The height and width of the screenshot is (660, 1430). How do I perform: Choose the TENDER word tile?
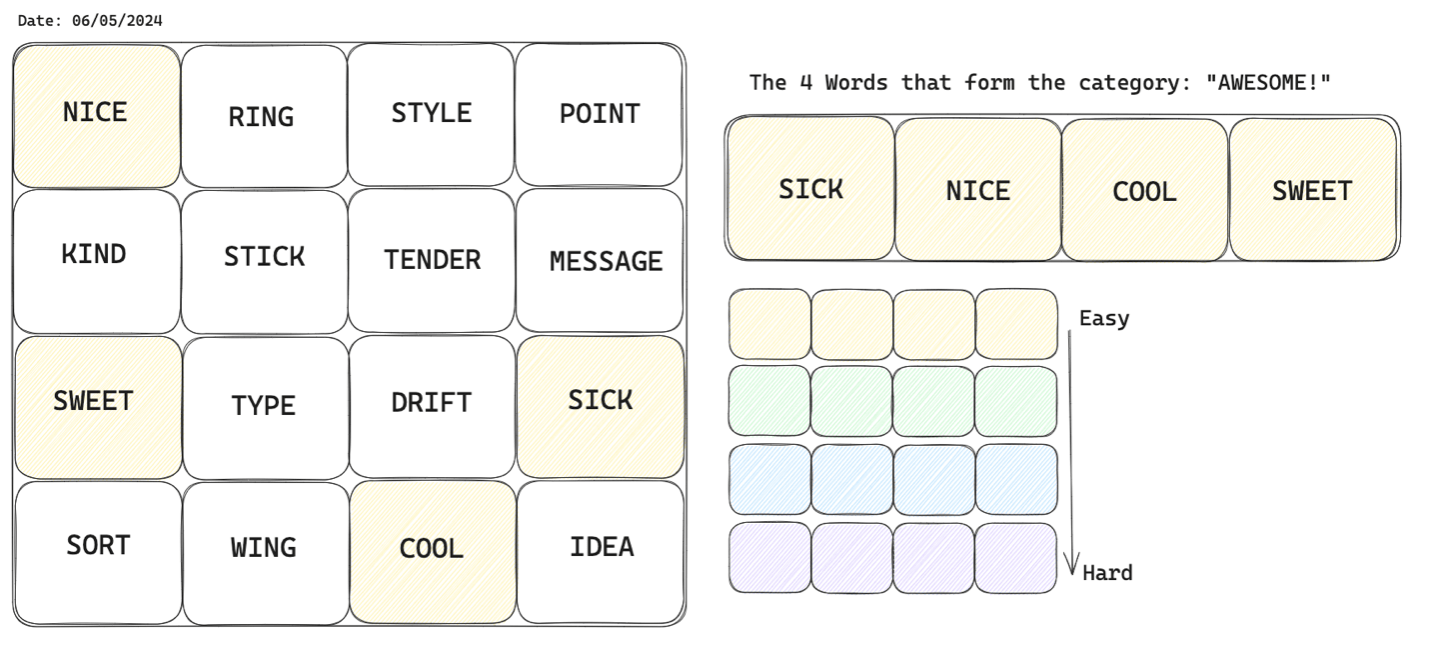[431, 260]
